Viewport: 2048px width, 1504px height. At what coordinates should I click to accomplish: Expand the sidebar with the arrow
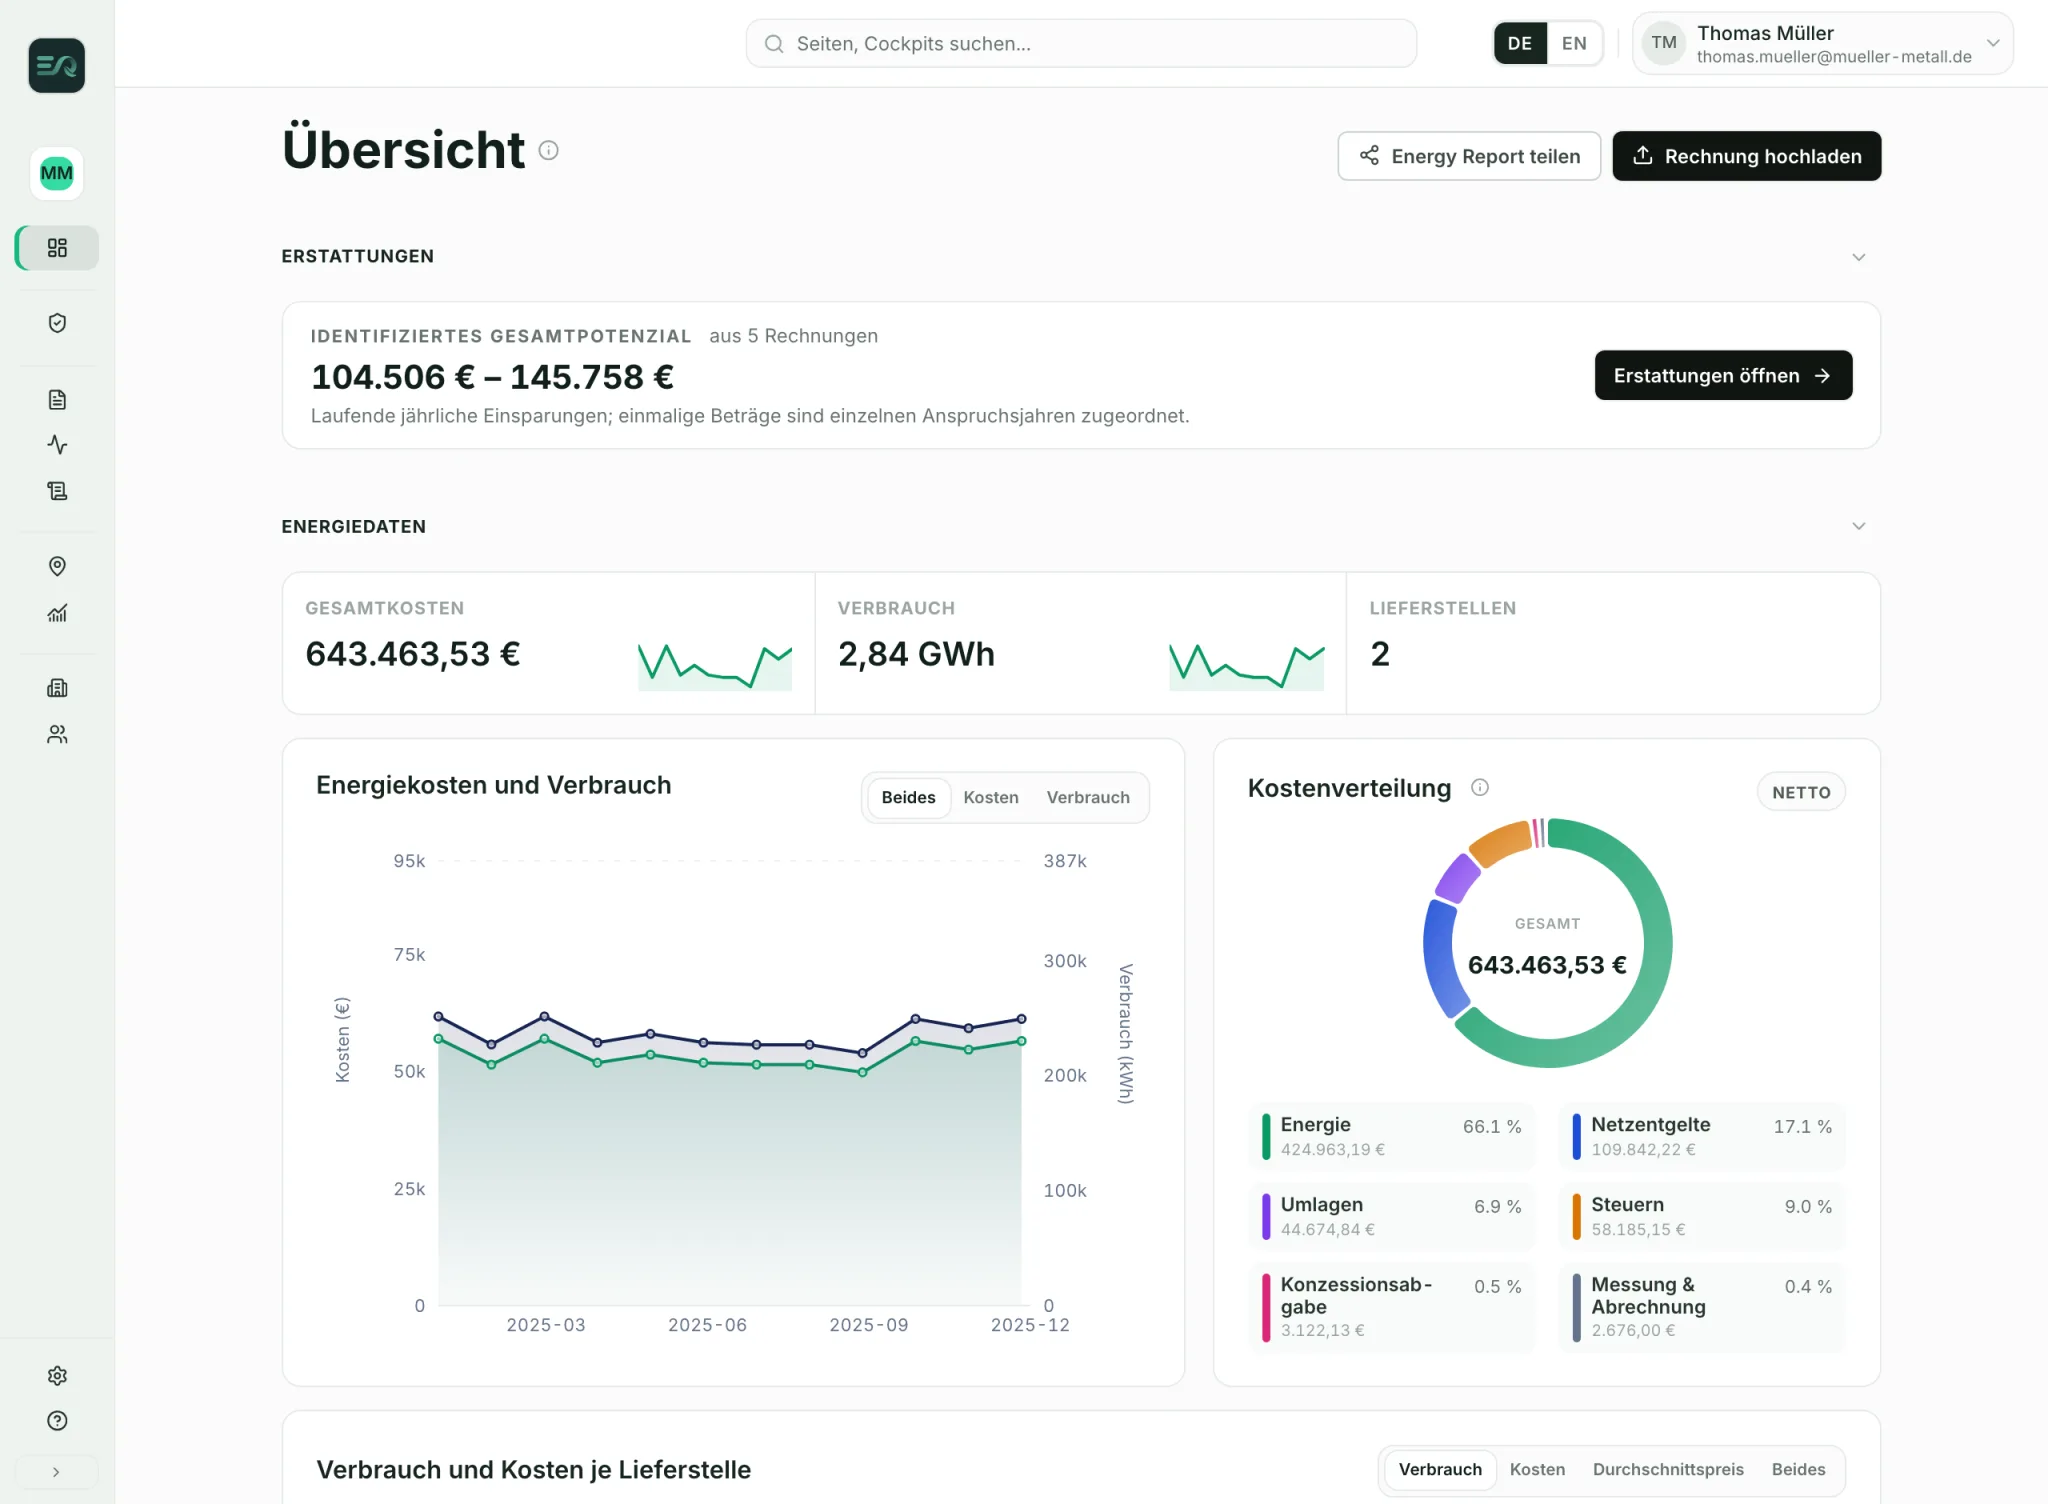pos(57,1472)
